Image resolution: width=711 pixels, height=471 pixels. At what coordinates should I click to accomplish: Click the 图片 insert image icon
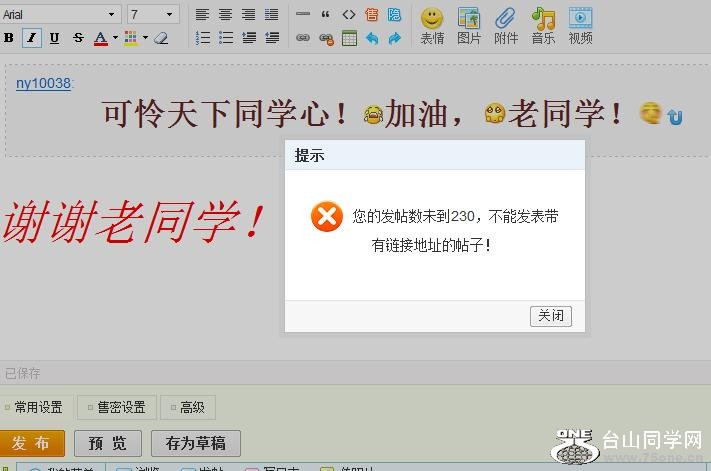468,25
